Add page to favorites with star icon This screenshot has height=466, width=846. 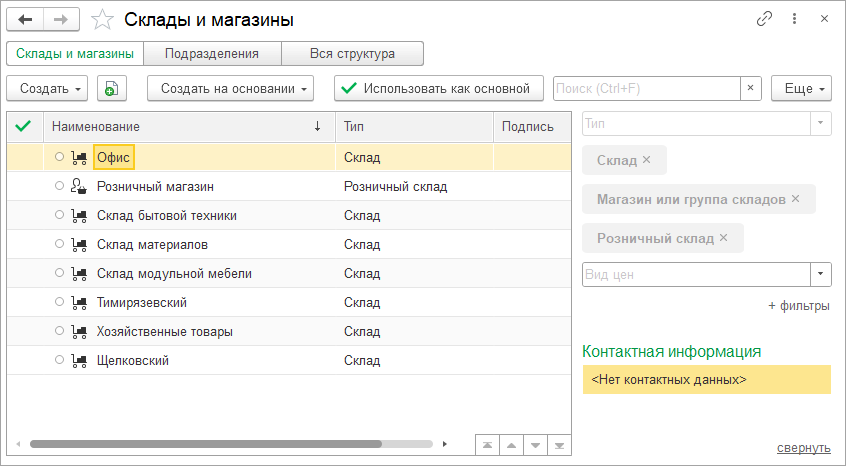101,19
